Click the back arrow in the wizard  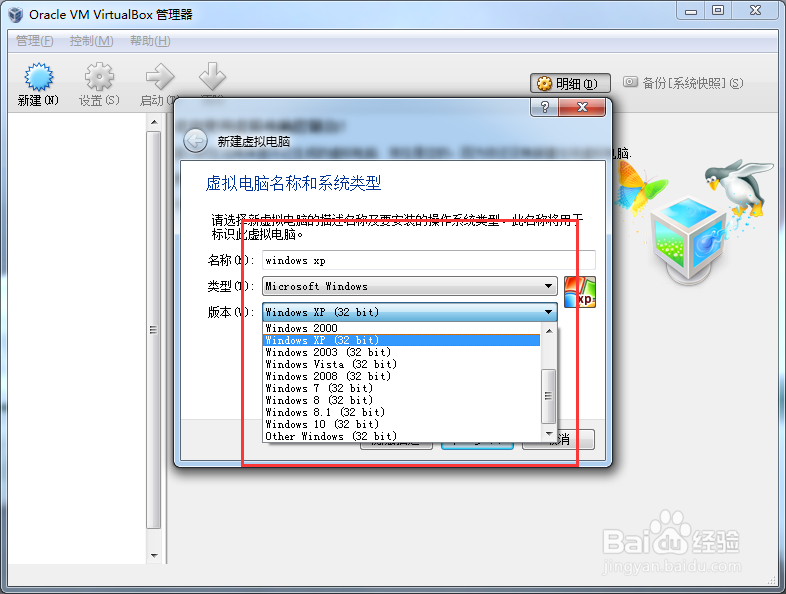click(x=195, y=141)
